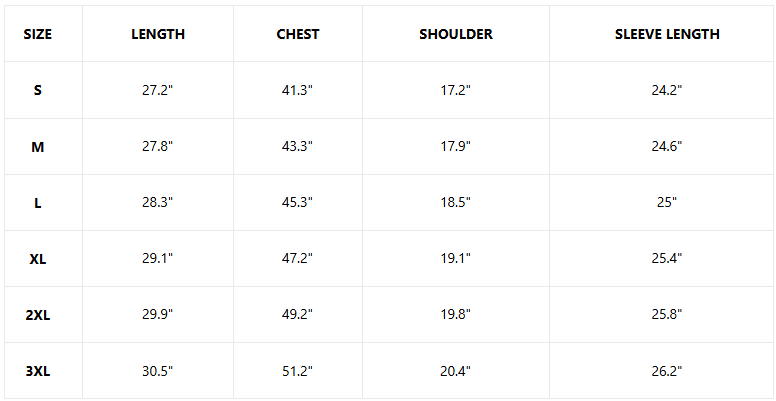Click the 30.5" length value
776x401 pixels.
158,371
